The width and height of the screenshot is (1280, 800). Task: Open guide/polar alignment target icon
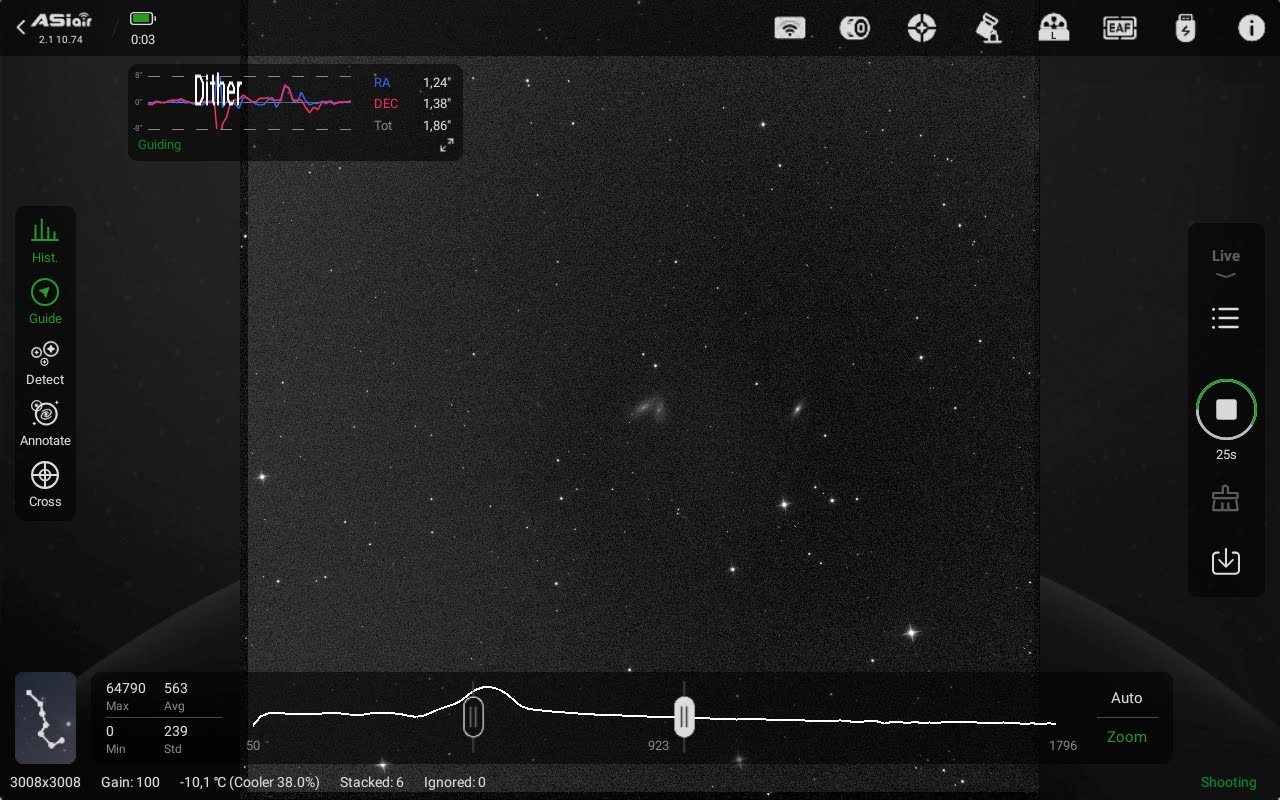pyautogui.click(x=921, y=28)
